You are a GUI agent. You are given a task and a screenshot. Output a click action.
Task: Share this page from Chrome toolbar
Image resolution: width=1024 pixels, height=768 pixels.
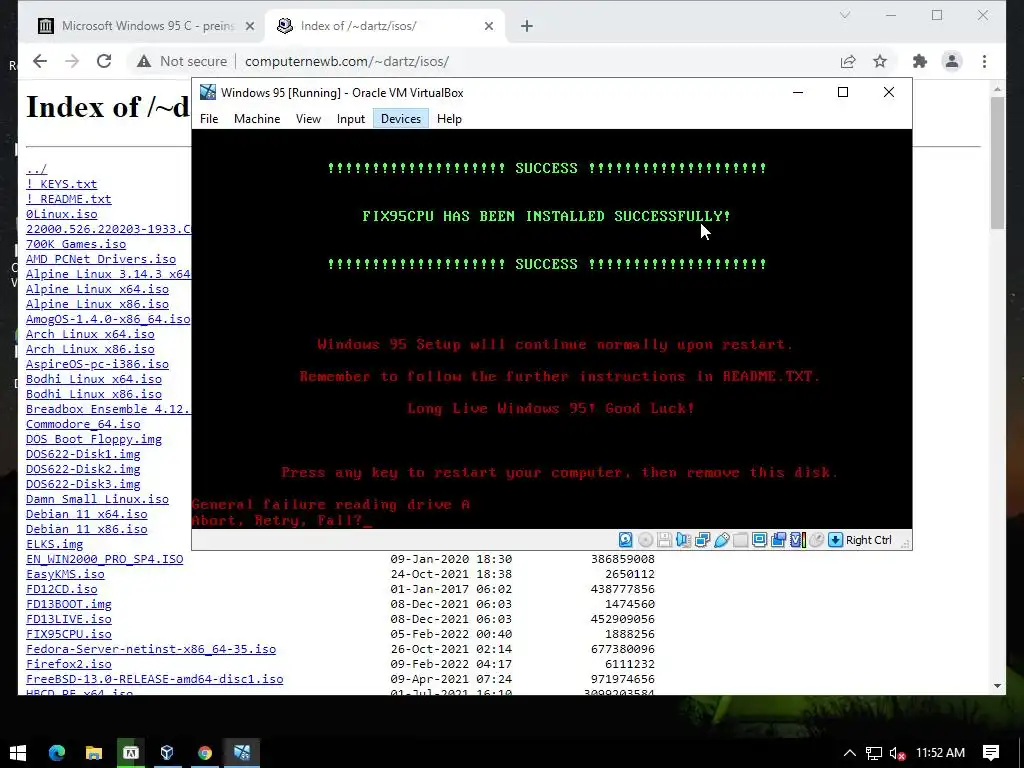click(x=848, y=61)
